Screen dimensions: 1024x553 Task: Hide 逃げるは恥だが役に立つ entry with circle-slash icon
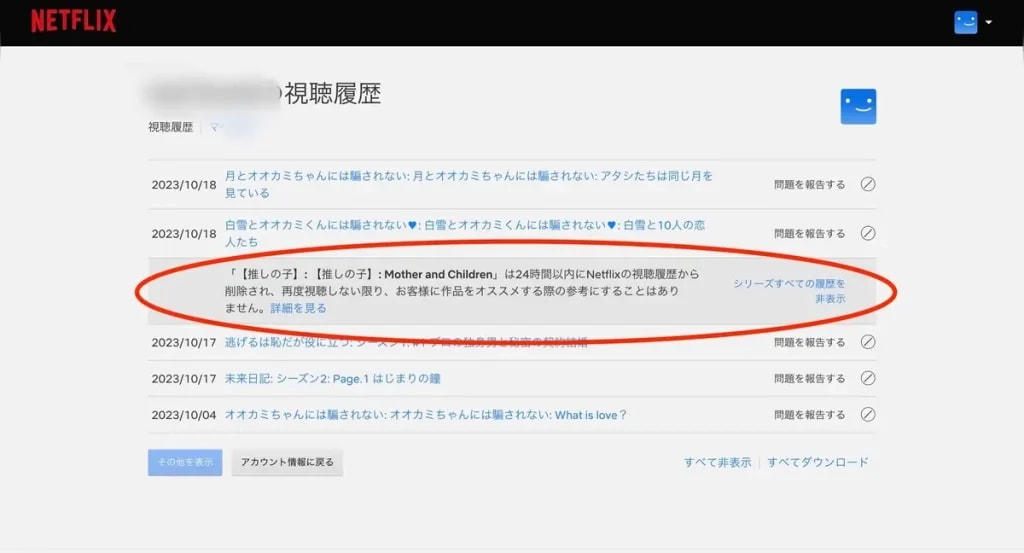point(868,342)
